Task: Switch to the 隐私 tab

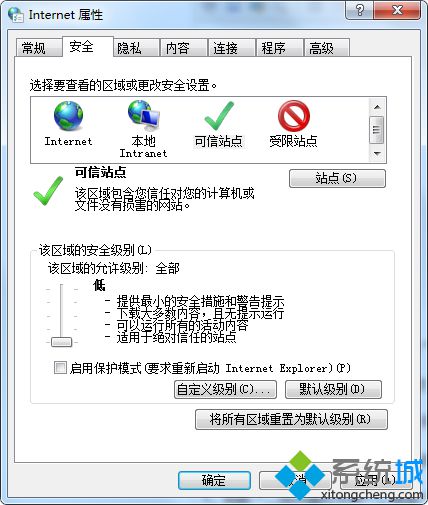Action: 129,48
